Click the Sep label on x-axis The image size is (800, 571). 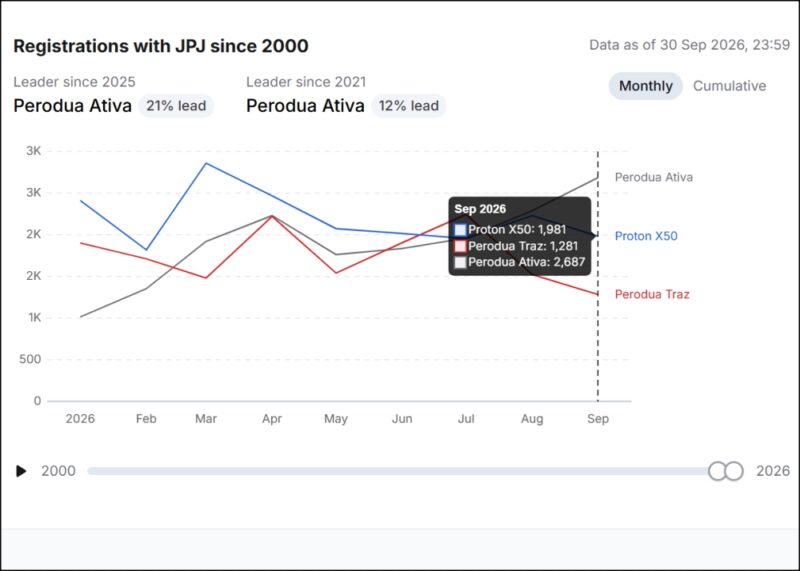click(x=598, y=418)
